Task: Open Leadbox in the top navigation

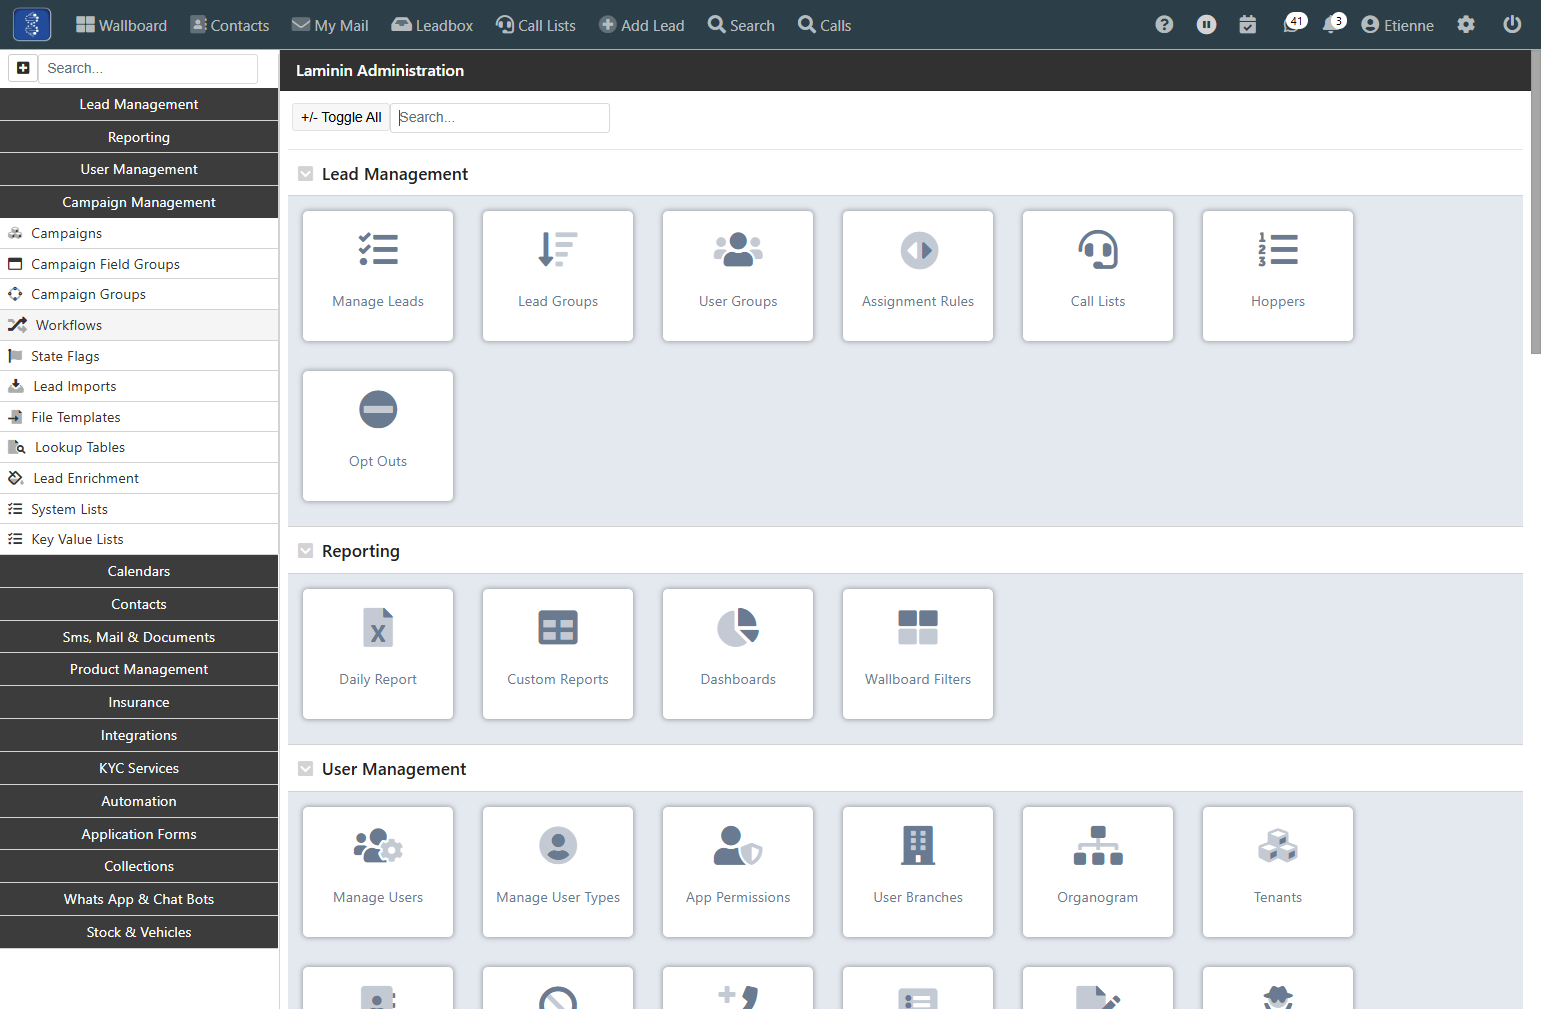Action: [x=432, y=25]
